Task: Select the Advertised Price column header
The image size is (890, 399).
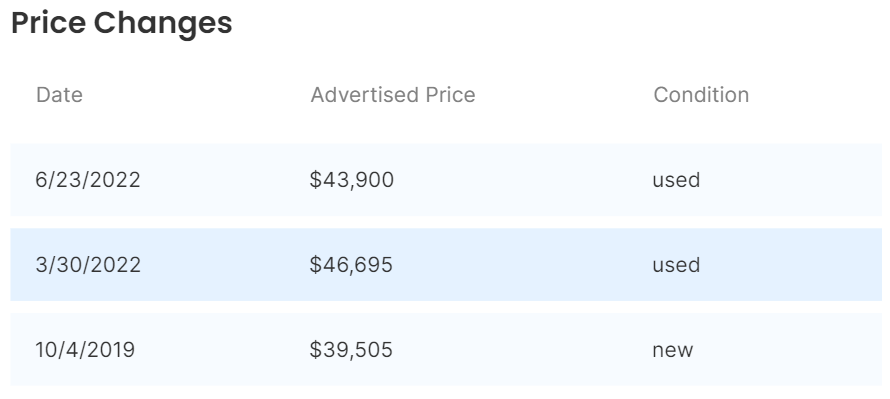Action: click(x=393, y=95)
